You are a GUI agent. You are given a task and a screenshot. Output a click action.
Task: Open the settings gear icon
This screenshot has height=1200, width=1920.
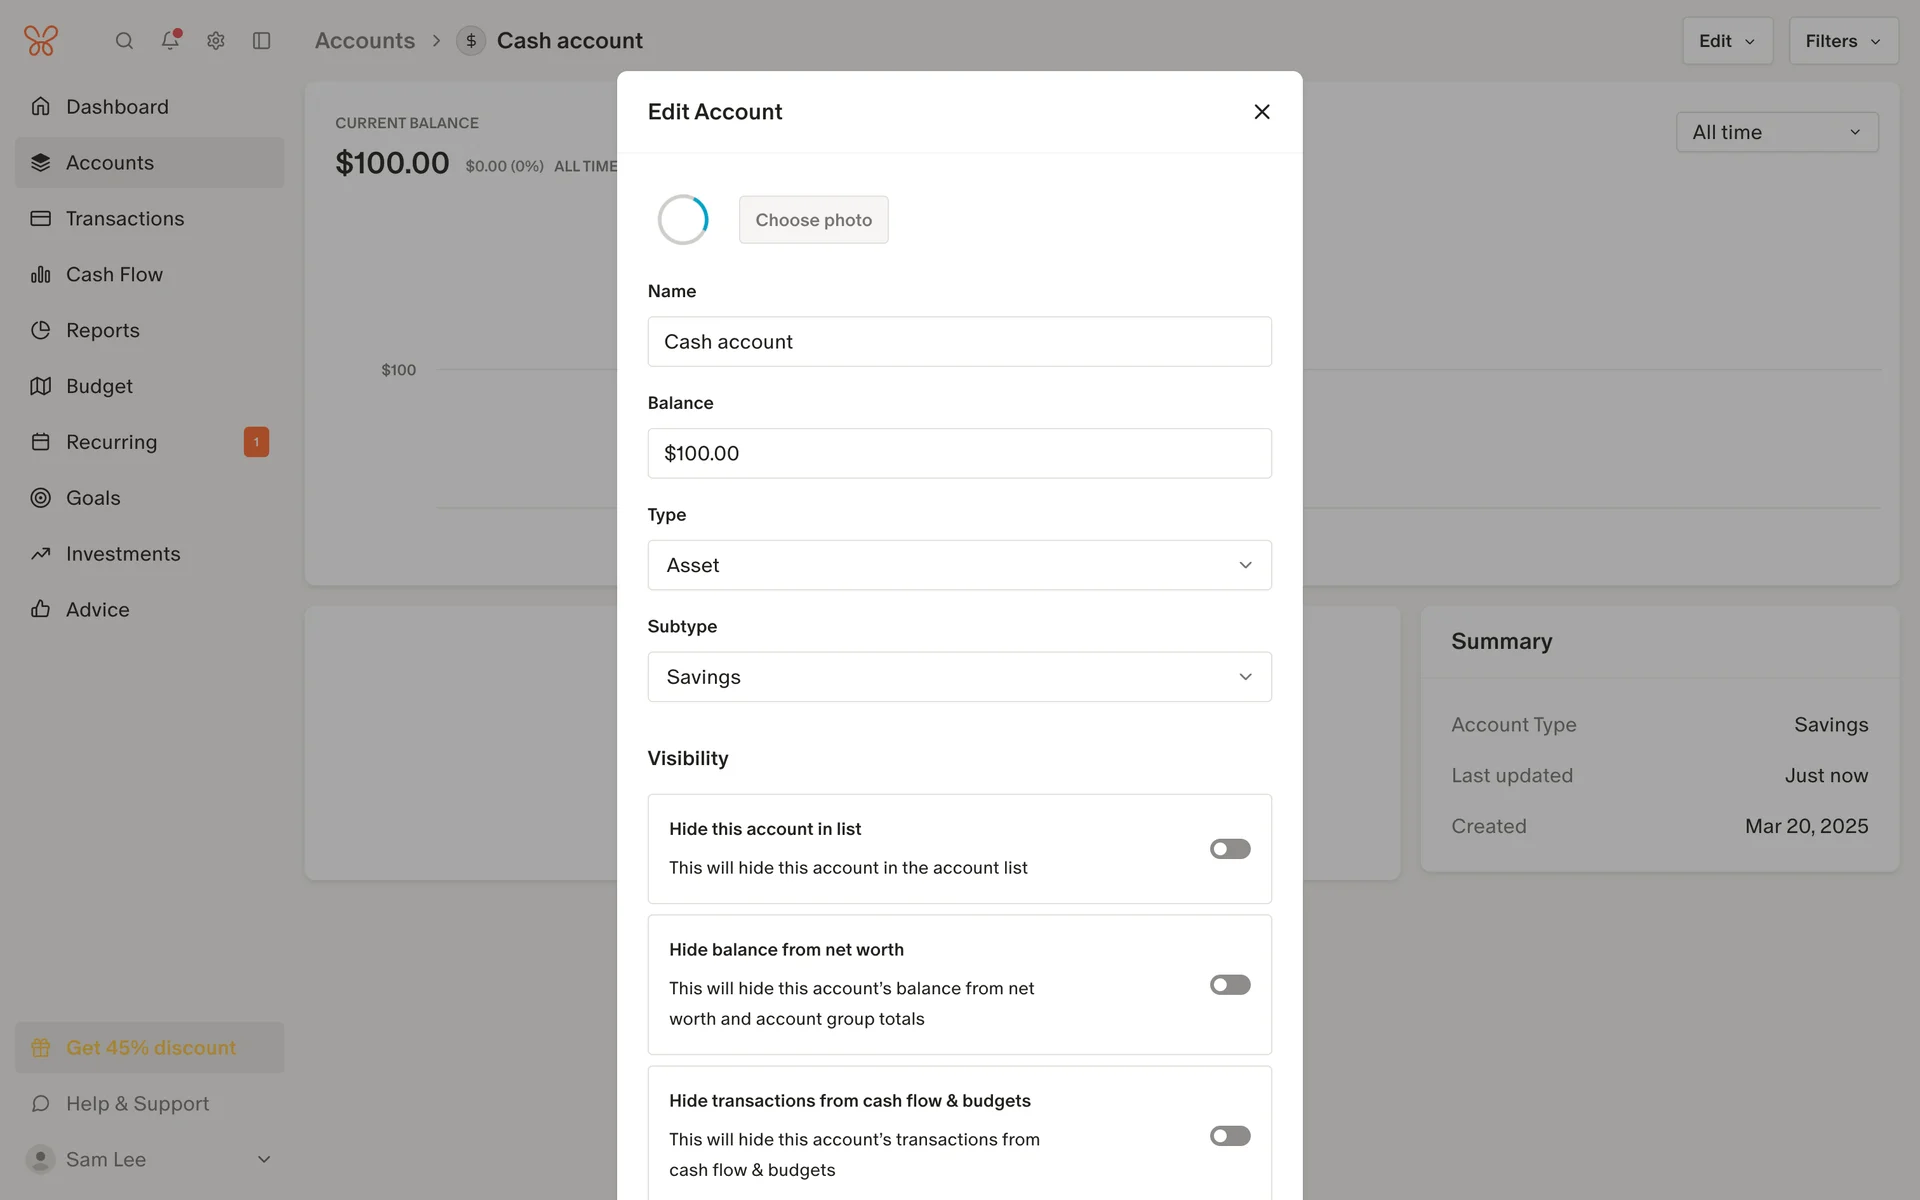point(216,41)
